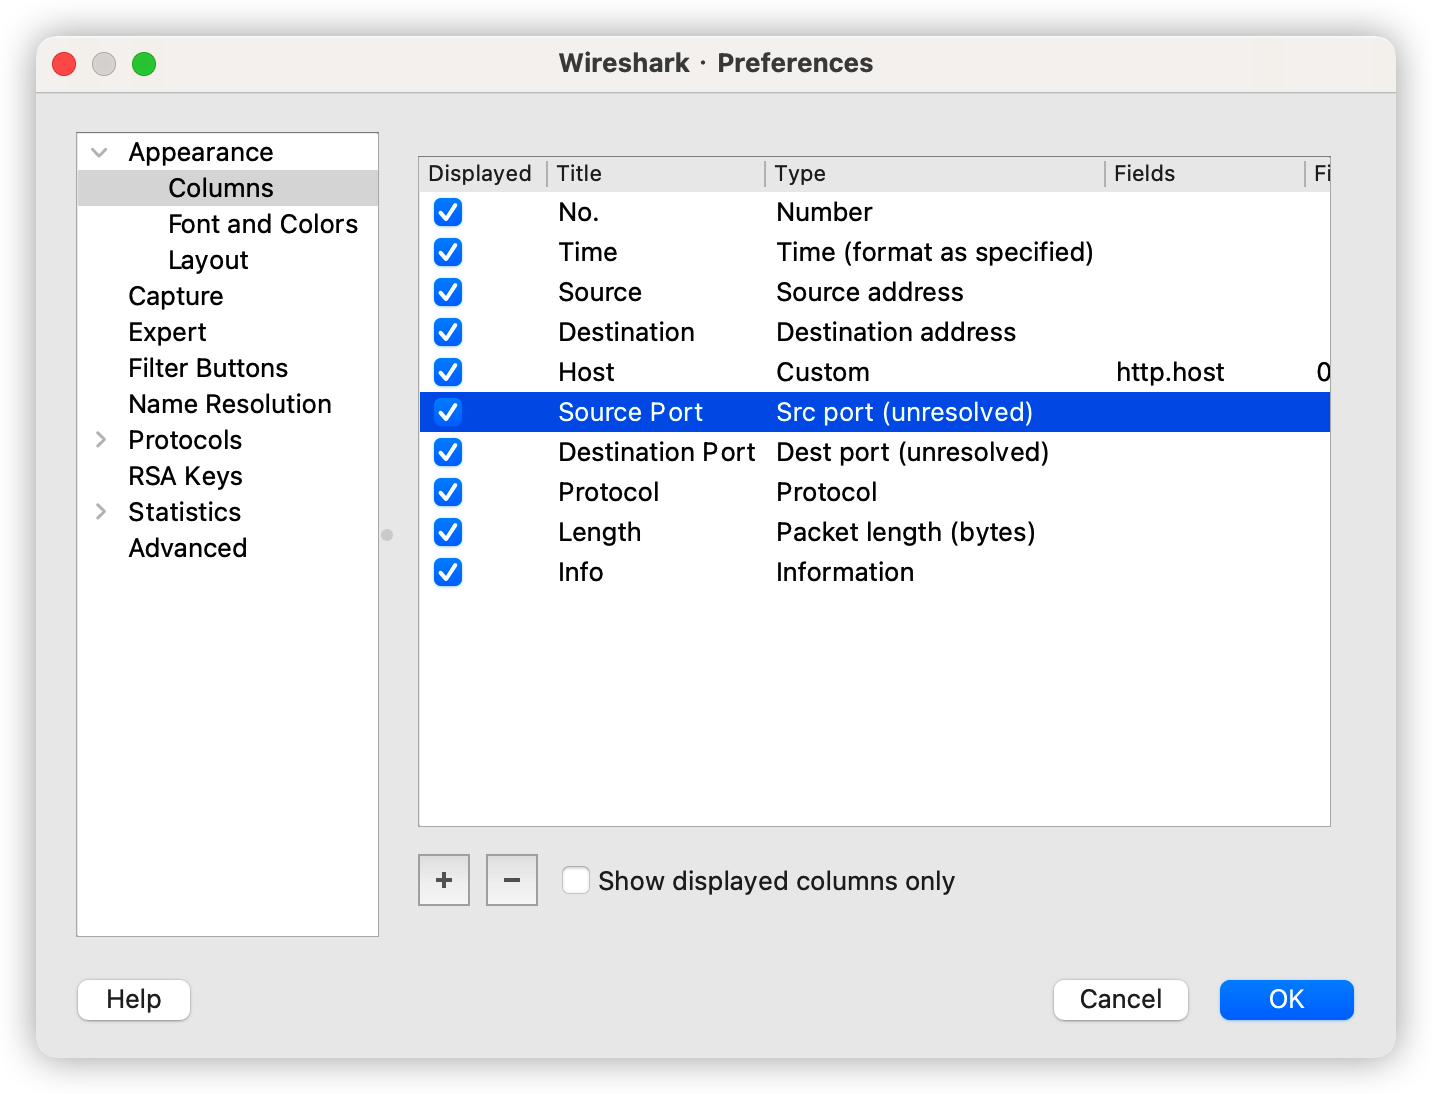Click the 'Time (format as specified)' type cell
This screenshot has width=1432, height=1094.
tap(935, 252)
